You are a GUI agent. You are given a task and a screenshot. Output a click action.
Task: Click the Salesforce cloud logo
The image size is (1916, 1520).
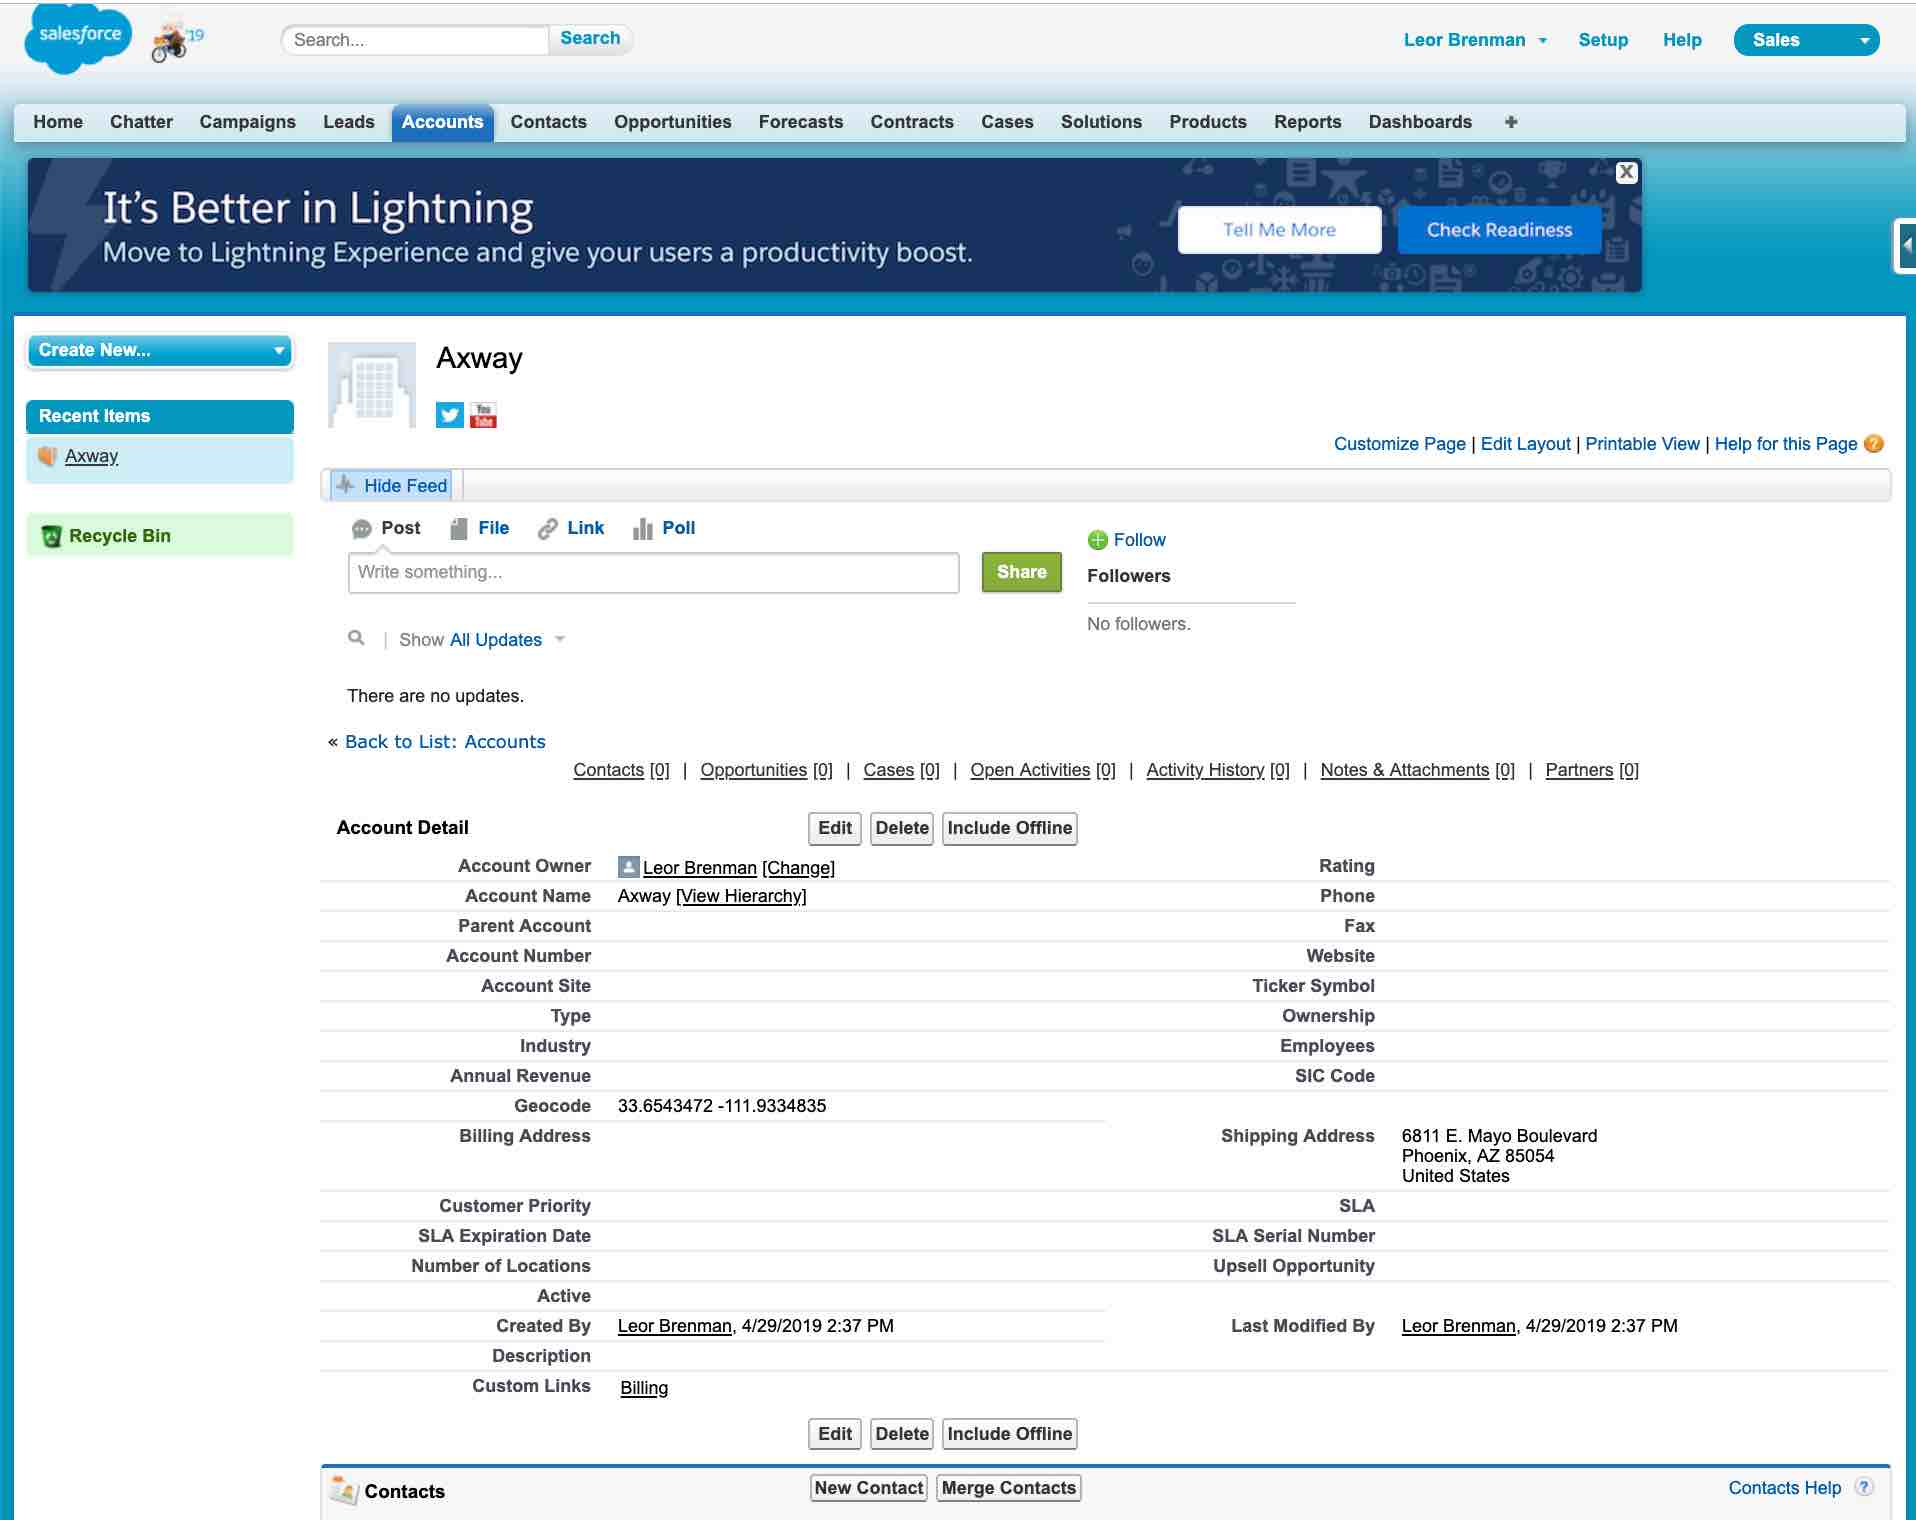[78, 39]
